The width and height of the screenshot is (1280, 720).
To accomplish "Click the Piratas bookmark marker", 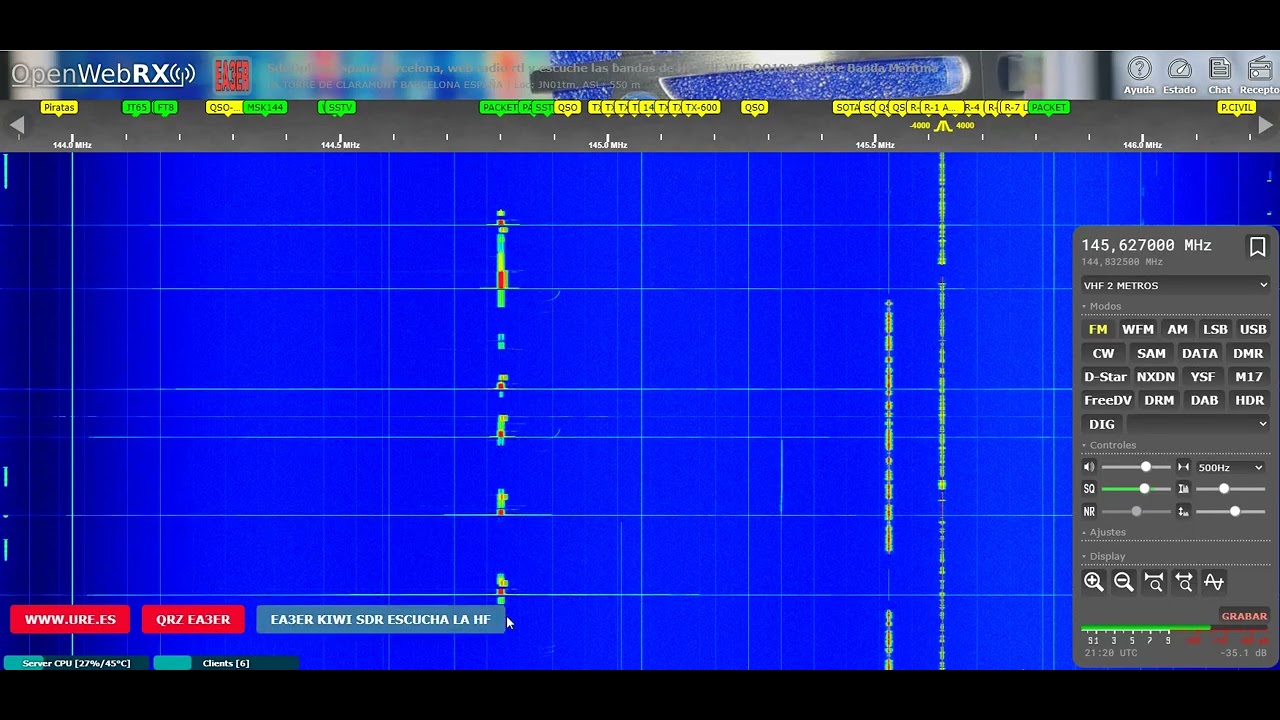I will (59, 107).
